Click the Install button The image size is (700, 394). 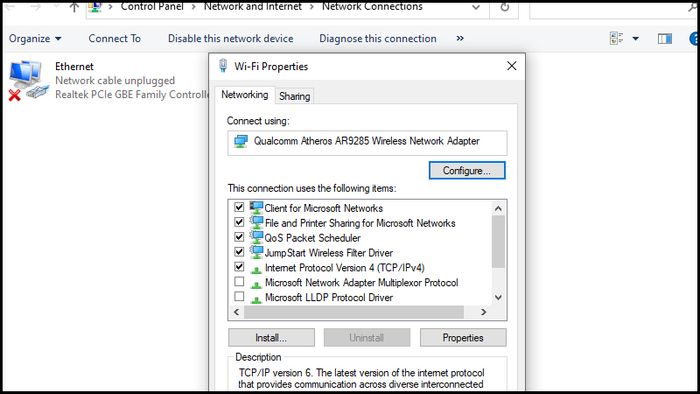click(271, 338)
